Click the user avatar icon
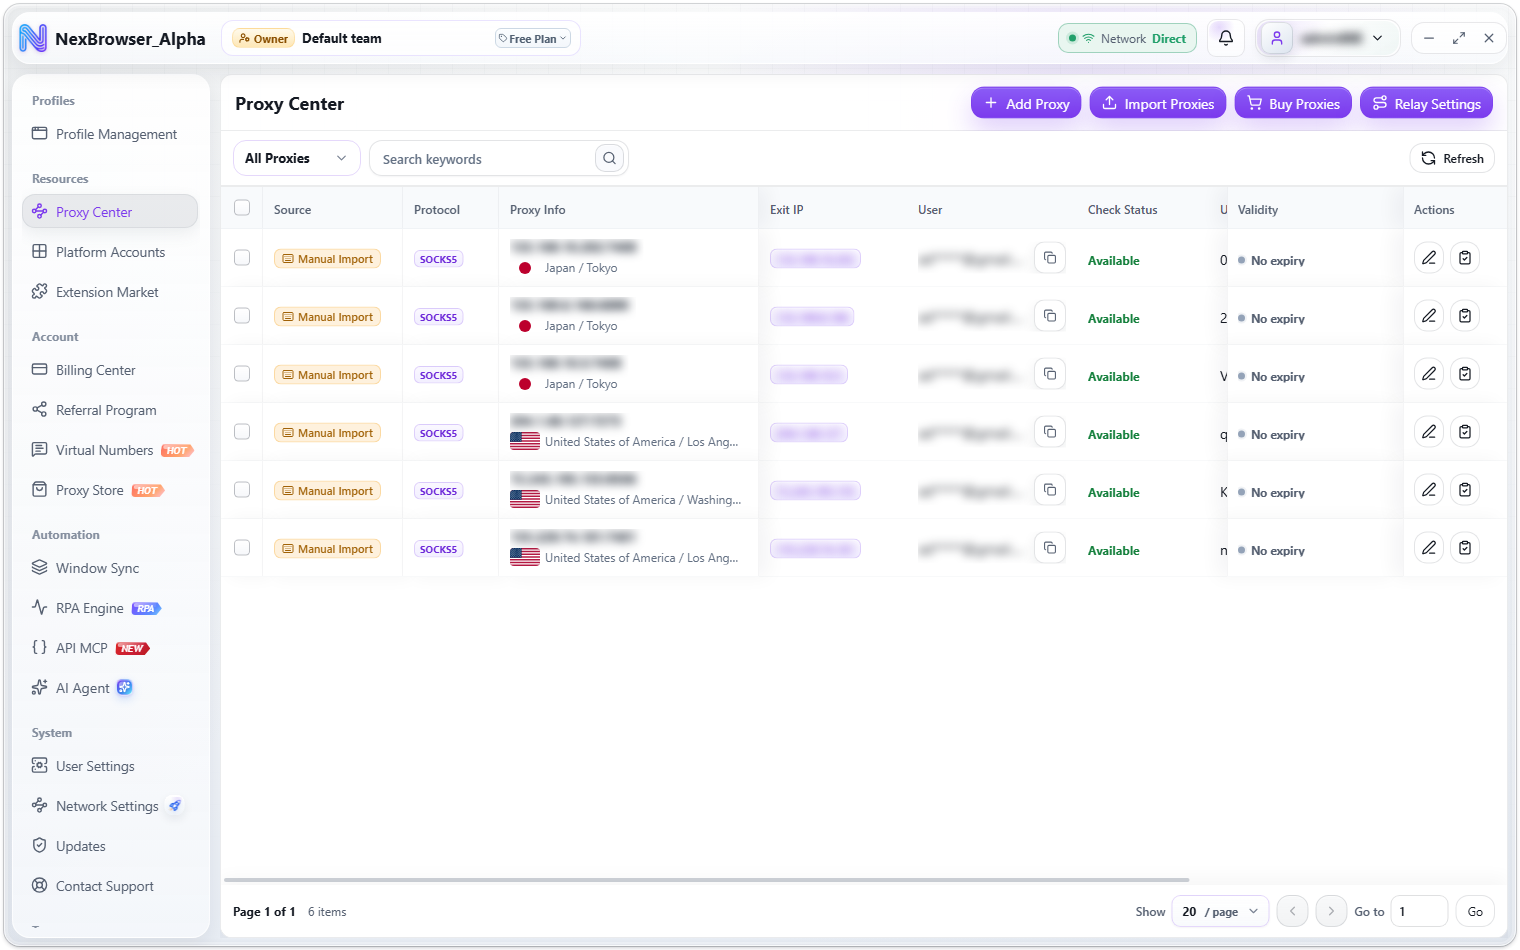Screen dimensions: 1520x950 pyautogui.click(x=1277, y=39)
